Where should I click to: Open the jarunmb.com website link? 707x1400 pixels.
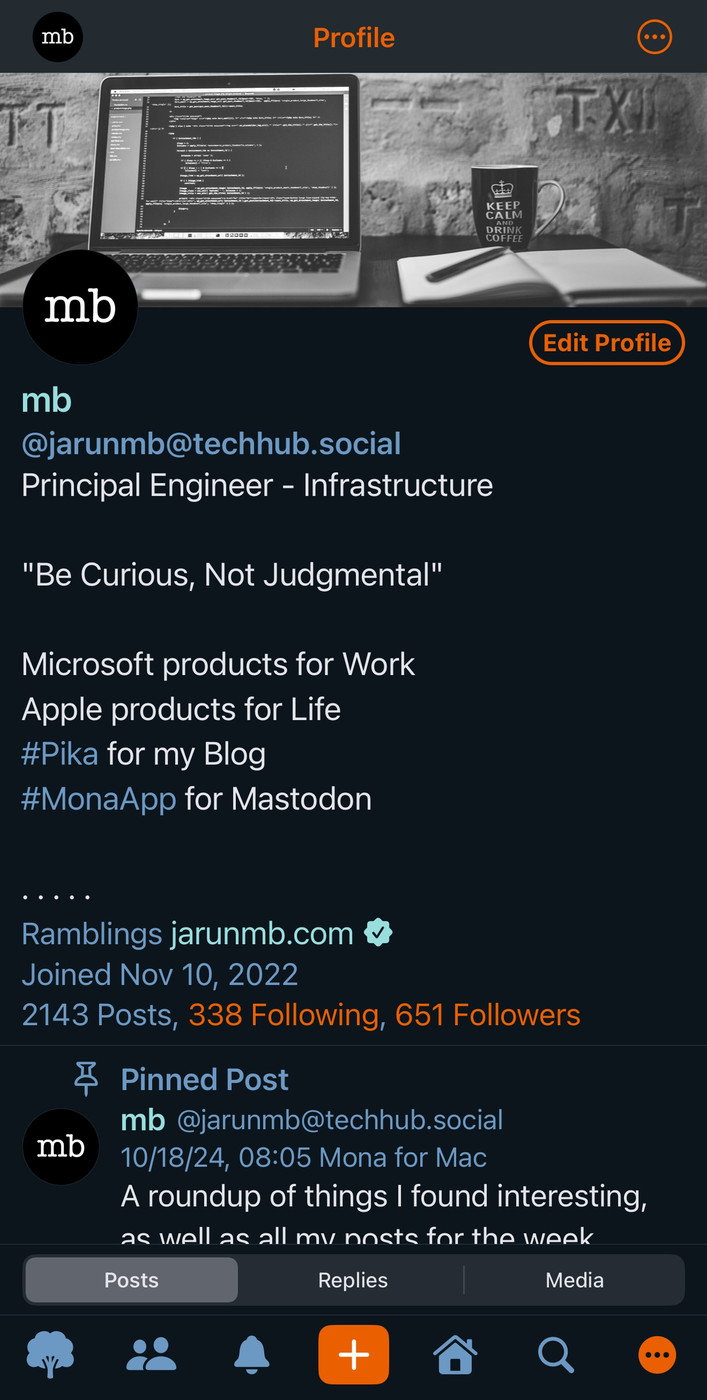coord(261,934)
